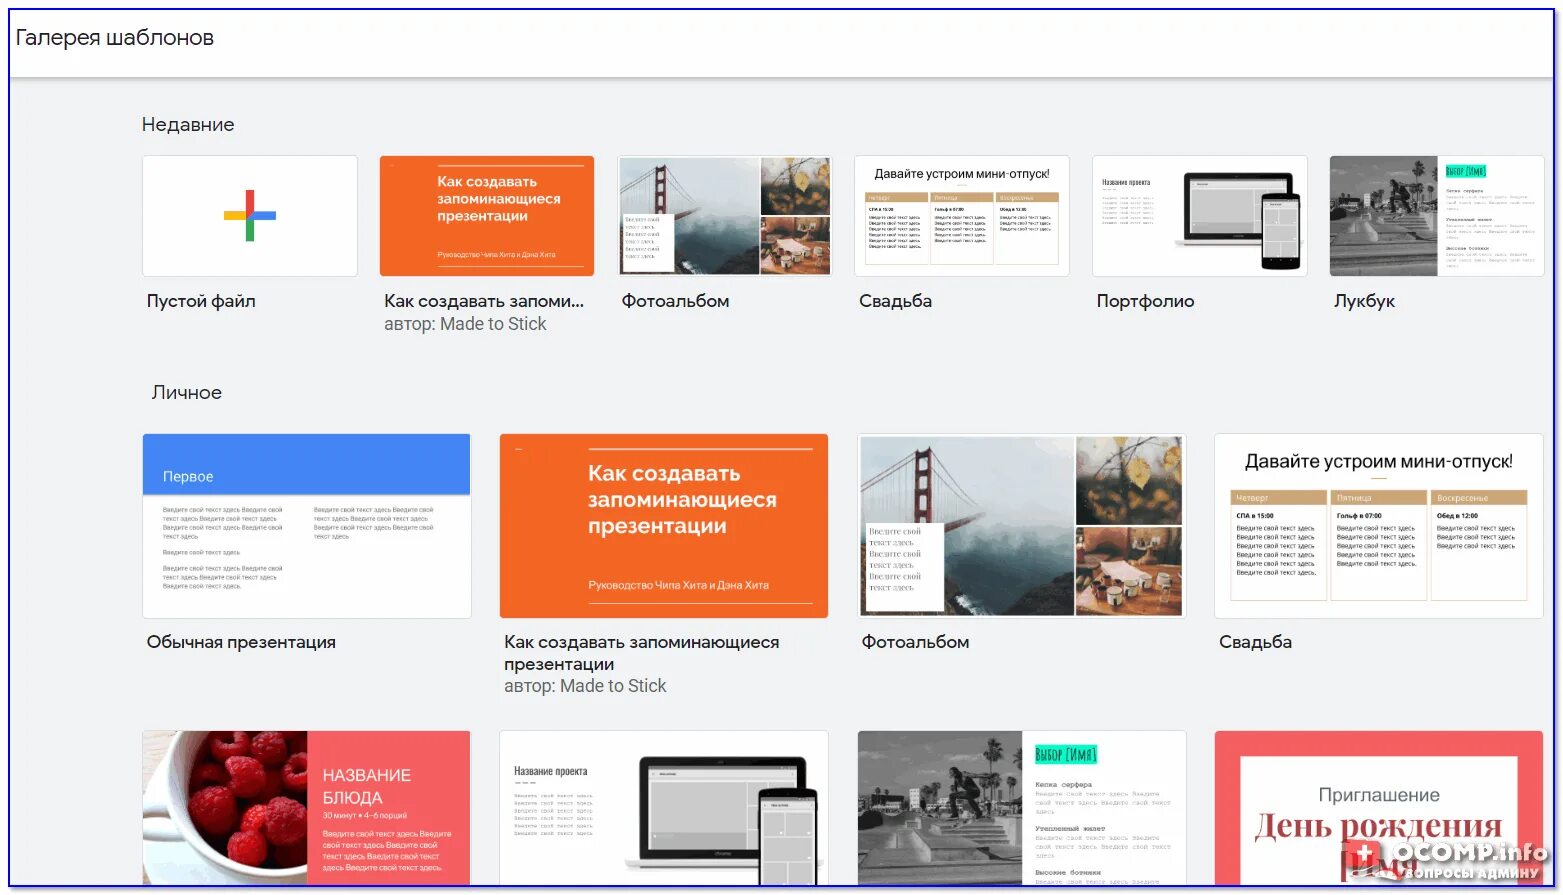
Task: Click the «Недавние» section heading
Action: [188, 124]
